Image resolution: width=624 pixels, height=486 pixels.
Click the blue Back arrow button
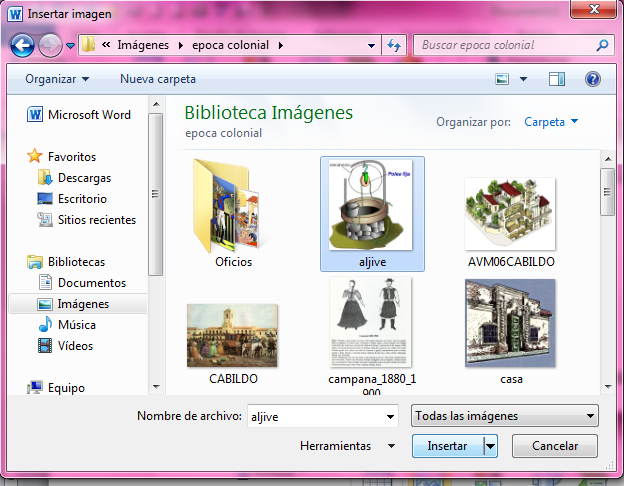pos(22,45)
